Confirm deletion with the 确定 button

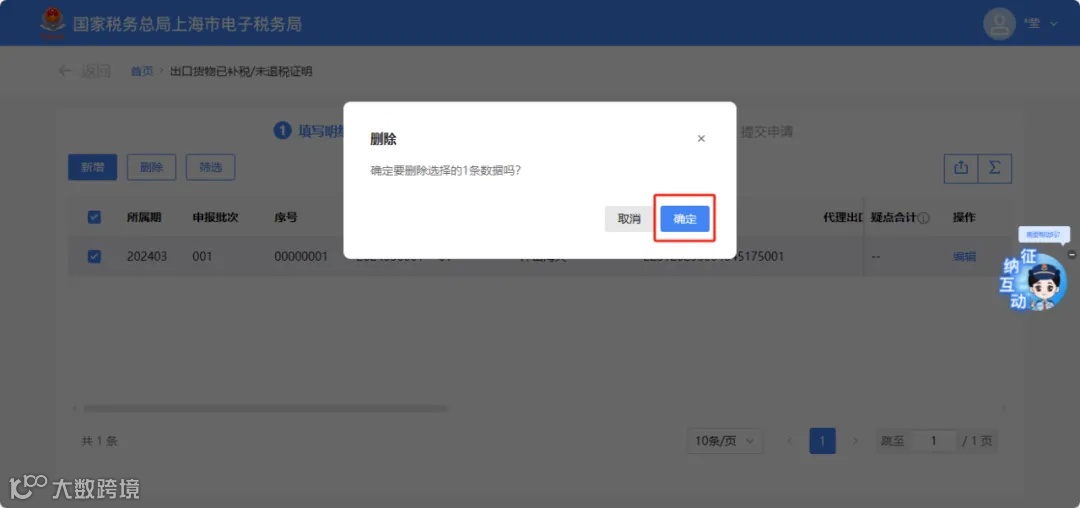pyautogui.click(x=685, y=219)
